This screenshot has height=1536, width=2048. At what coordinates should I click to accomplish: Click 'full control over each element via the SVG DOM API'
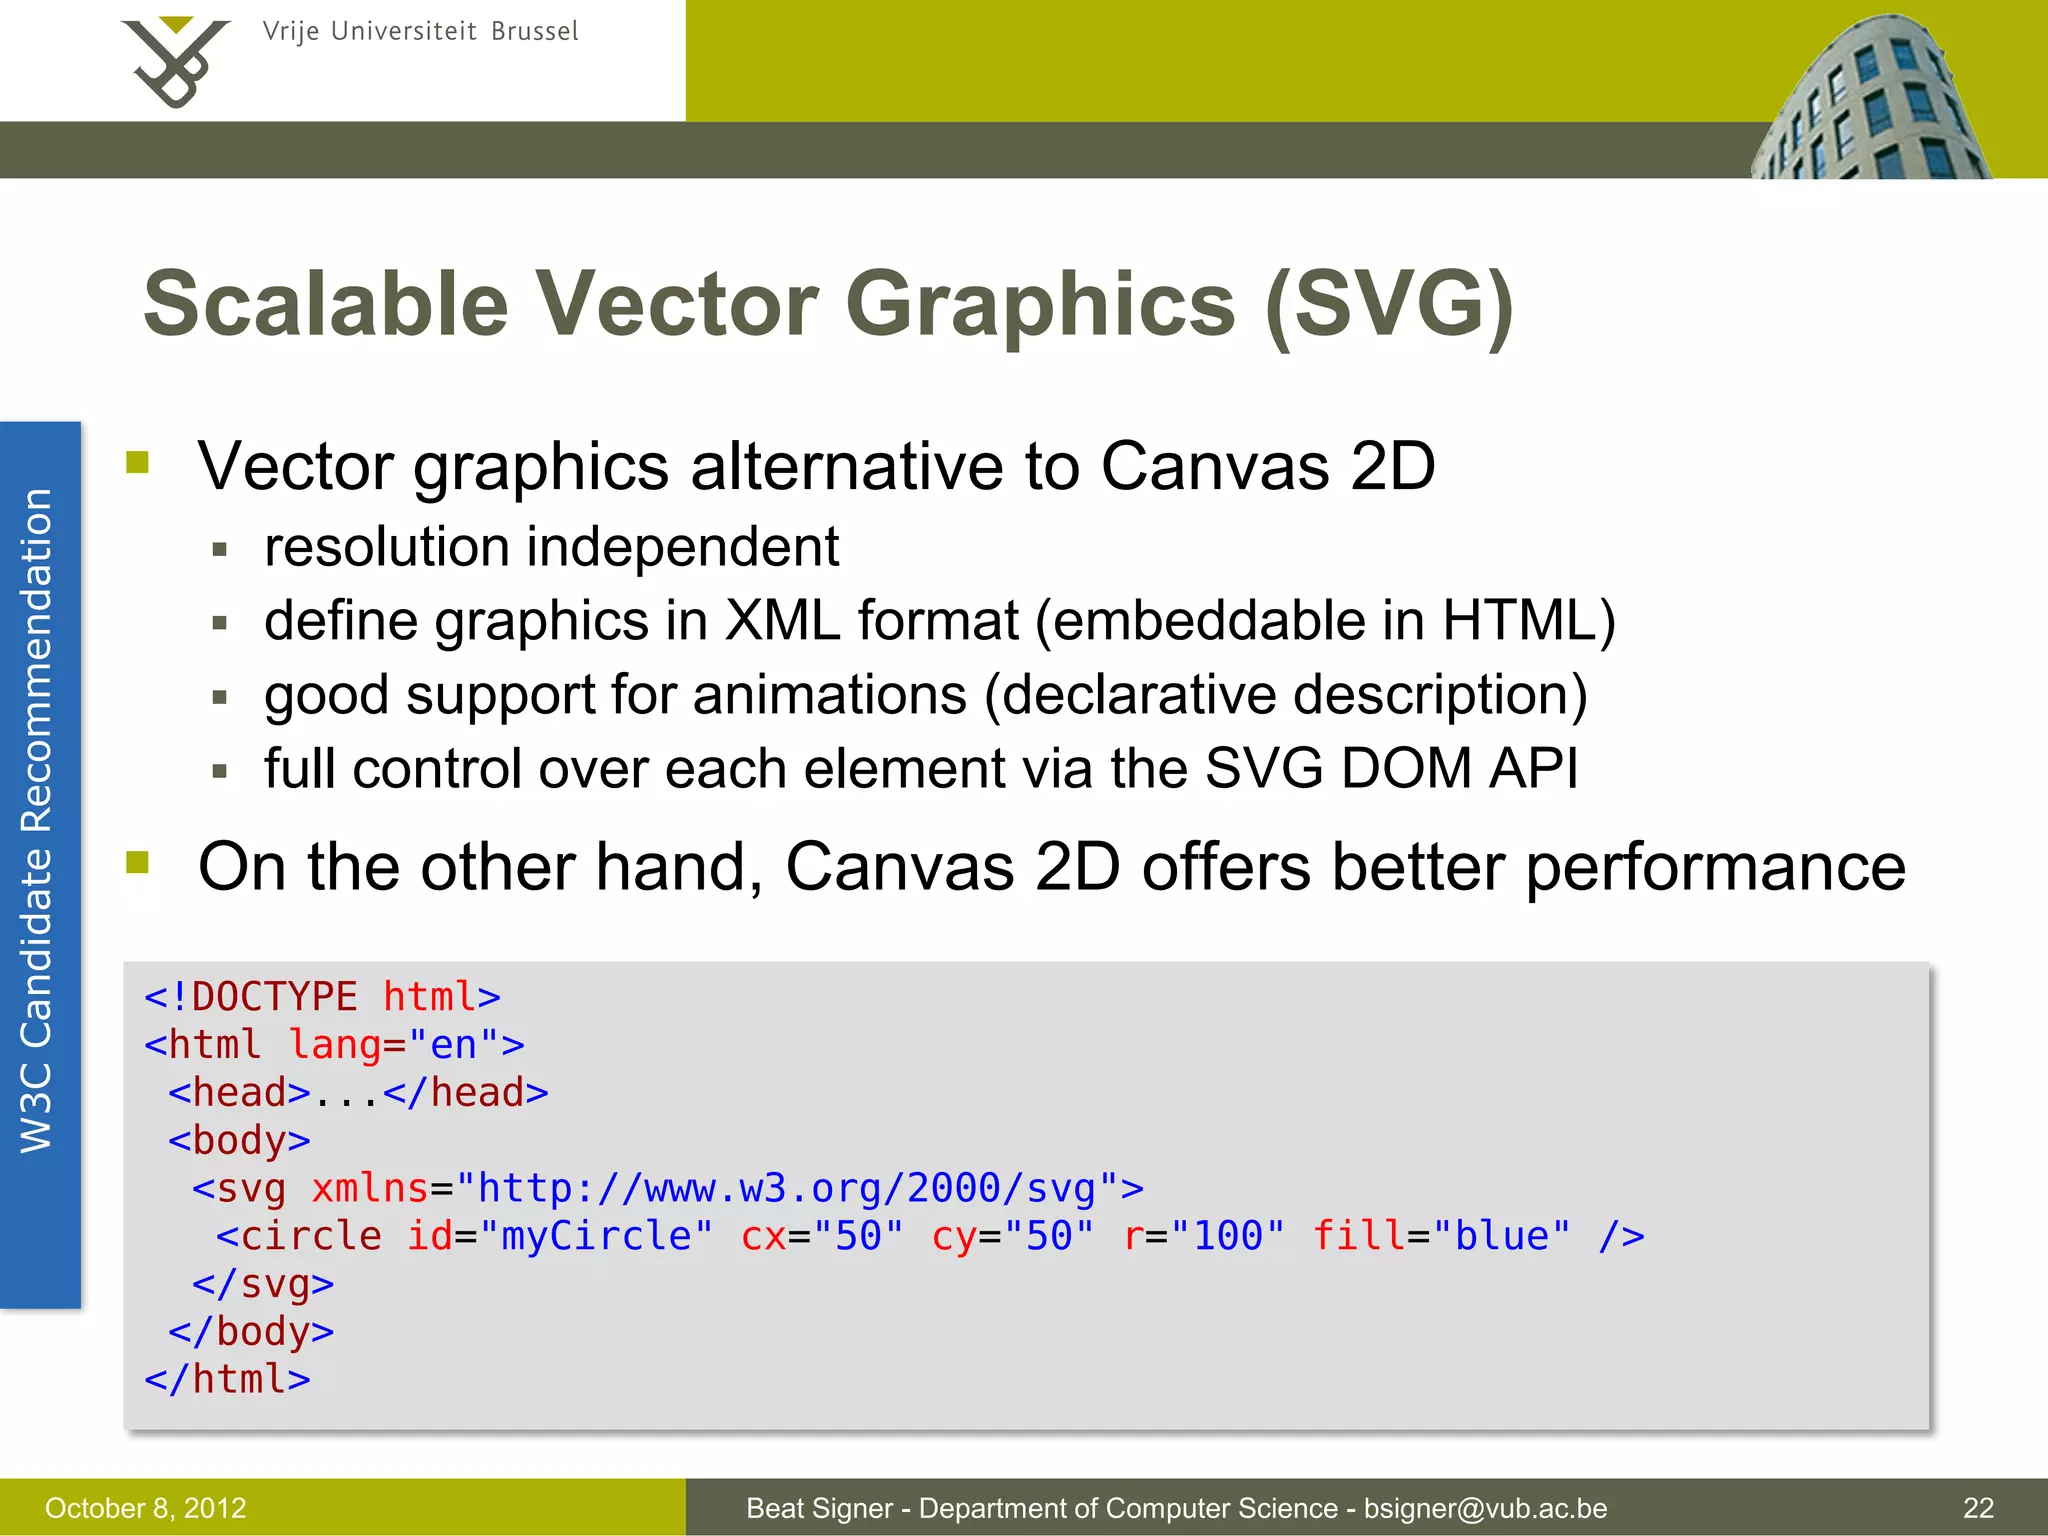pyautogui.click(x=921, y=768)
